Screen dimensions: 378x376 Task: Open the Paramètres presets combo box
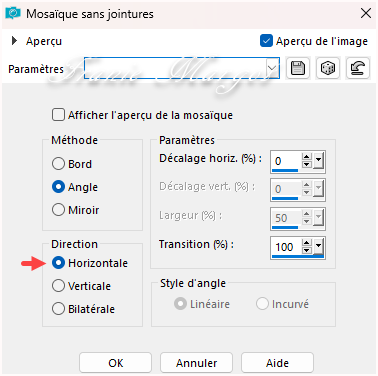point(182,68)
